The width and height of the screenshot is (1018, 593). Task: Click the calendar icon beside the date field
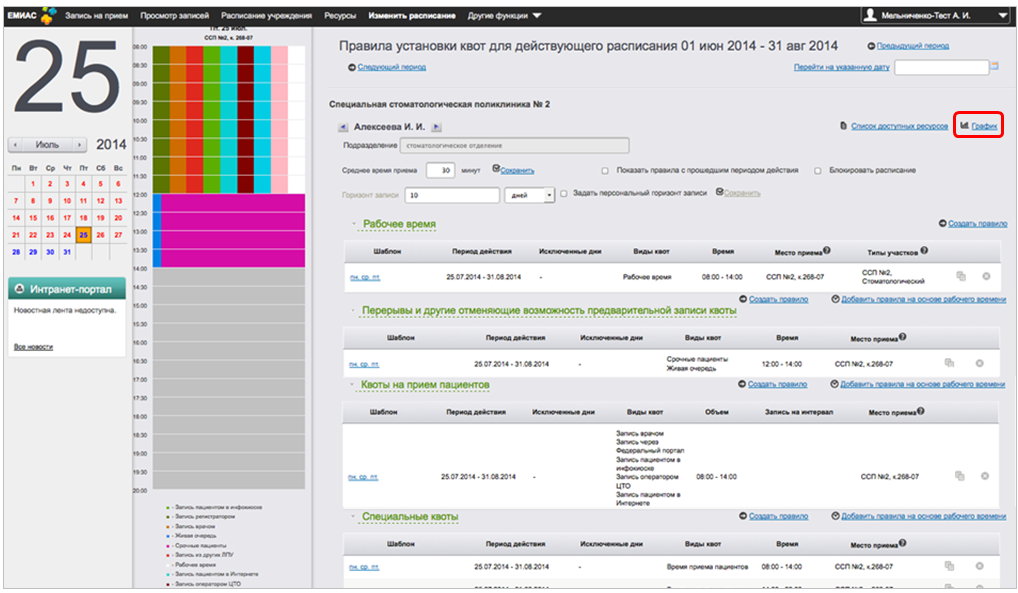[994, 66]
